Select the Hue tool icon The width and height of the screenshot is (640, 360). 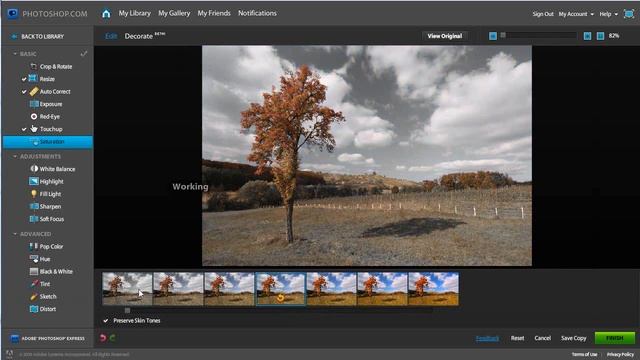click(34, 259)
